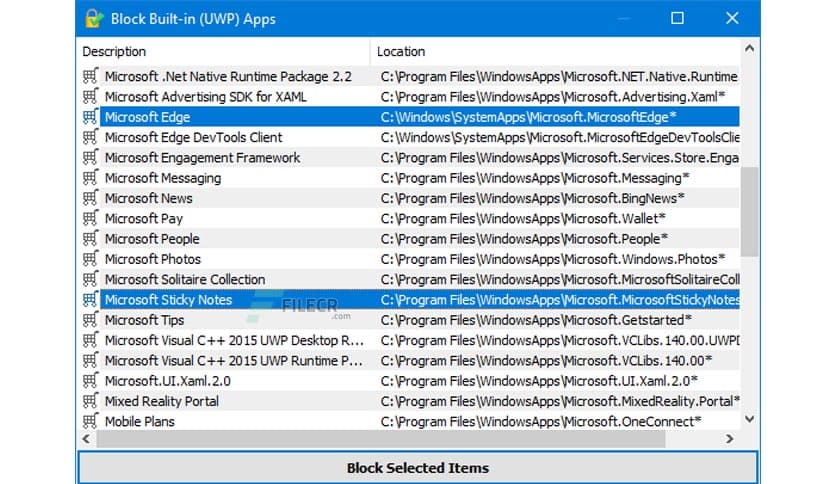The image size is (836, 484).
Task: Click the cart icon beside Microsoft News
Action: click(91, 198)
